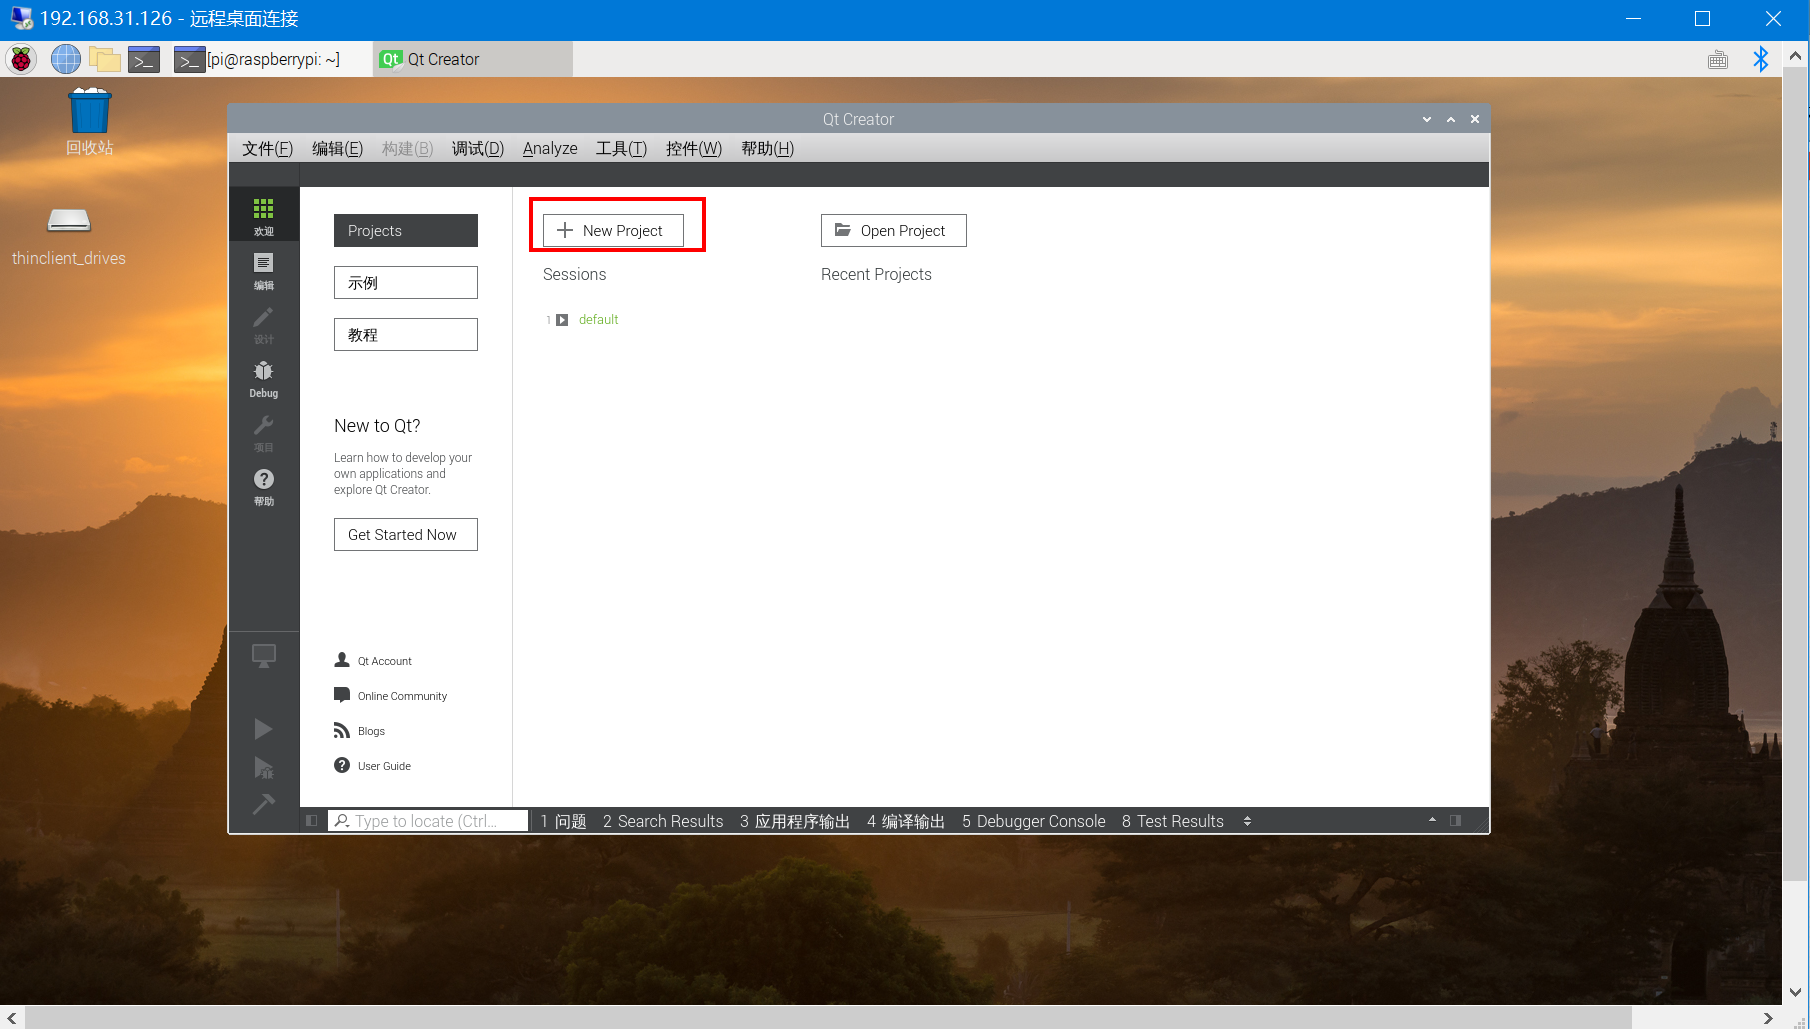
Task: Switch to the pi@raspberrypi terminal taskbar item
Action: pyautogui.click(x=271, y=59)
